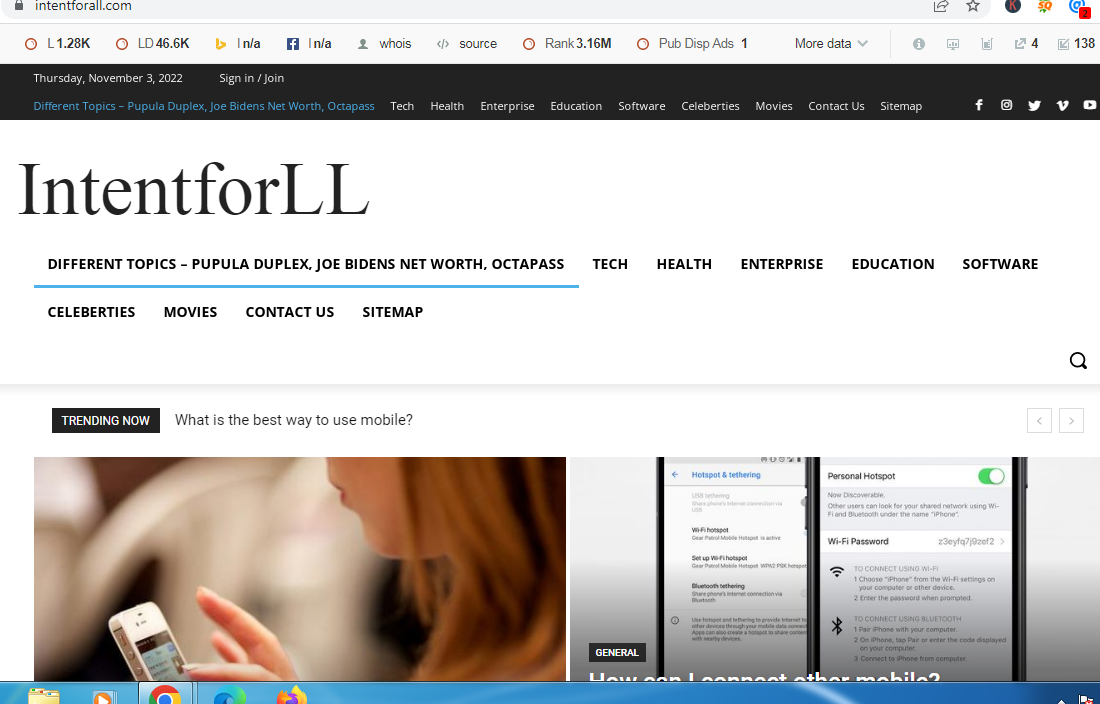Open Celeberties link in top dark bar

[710, 106]
